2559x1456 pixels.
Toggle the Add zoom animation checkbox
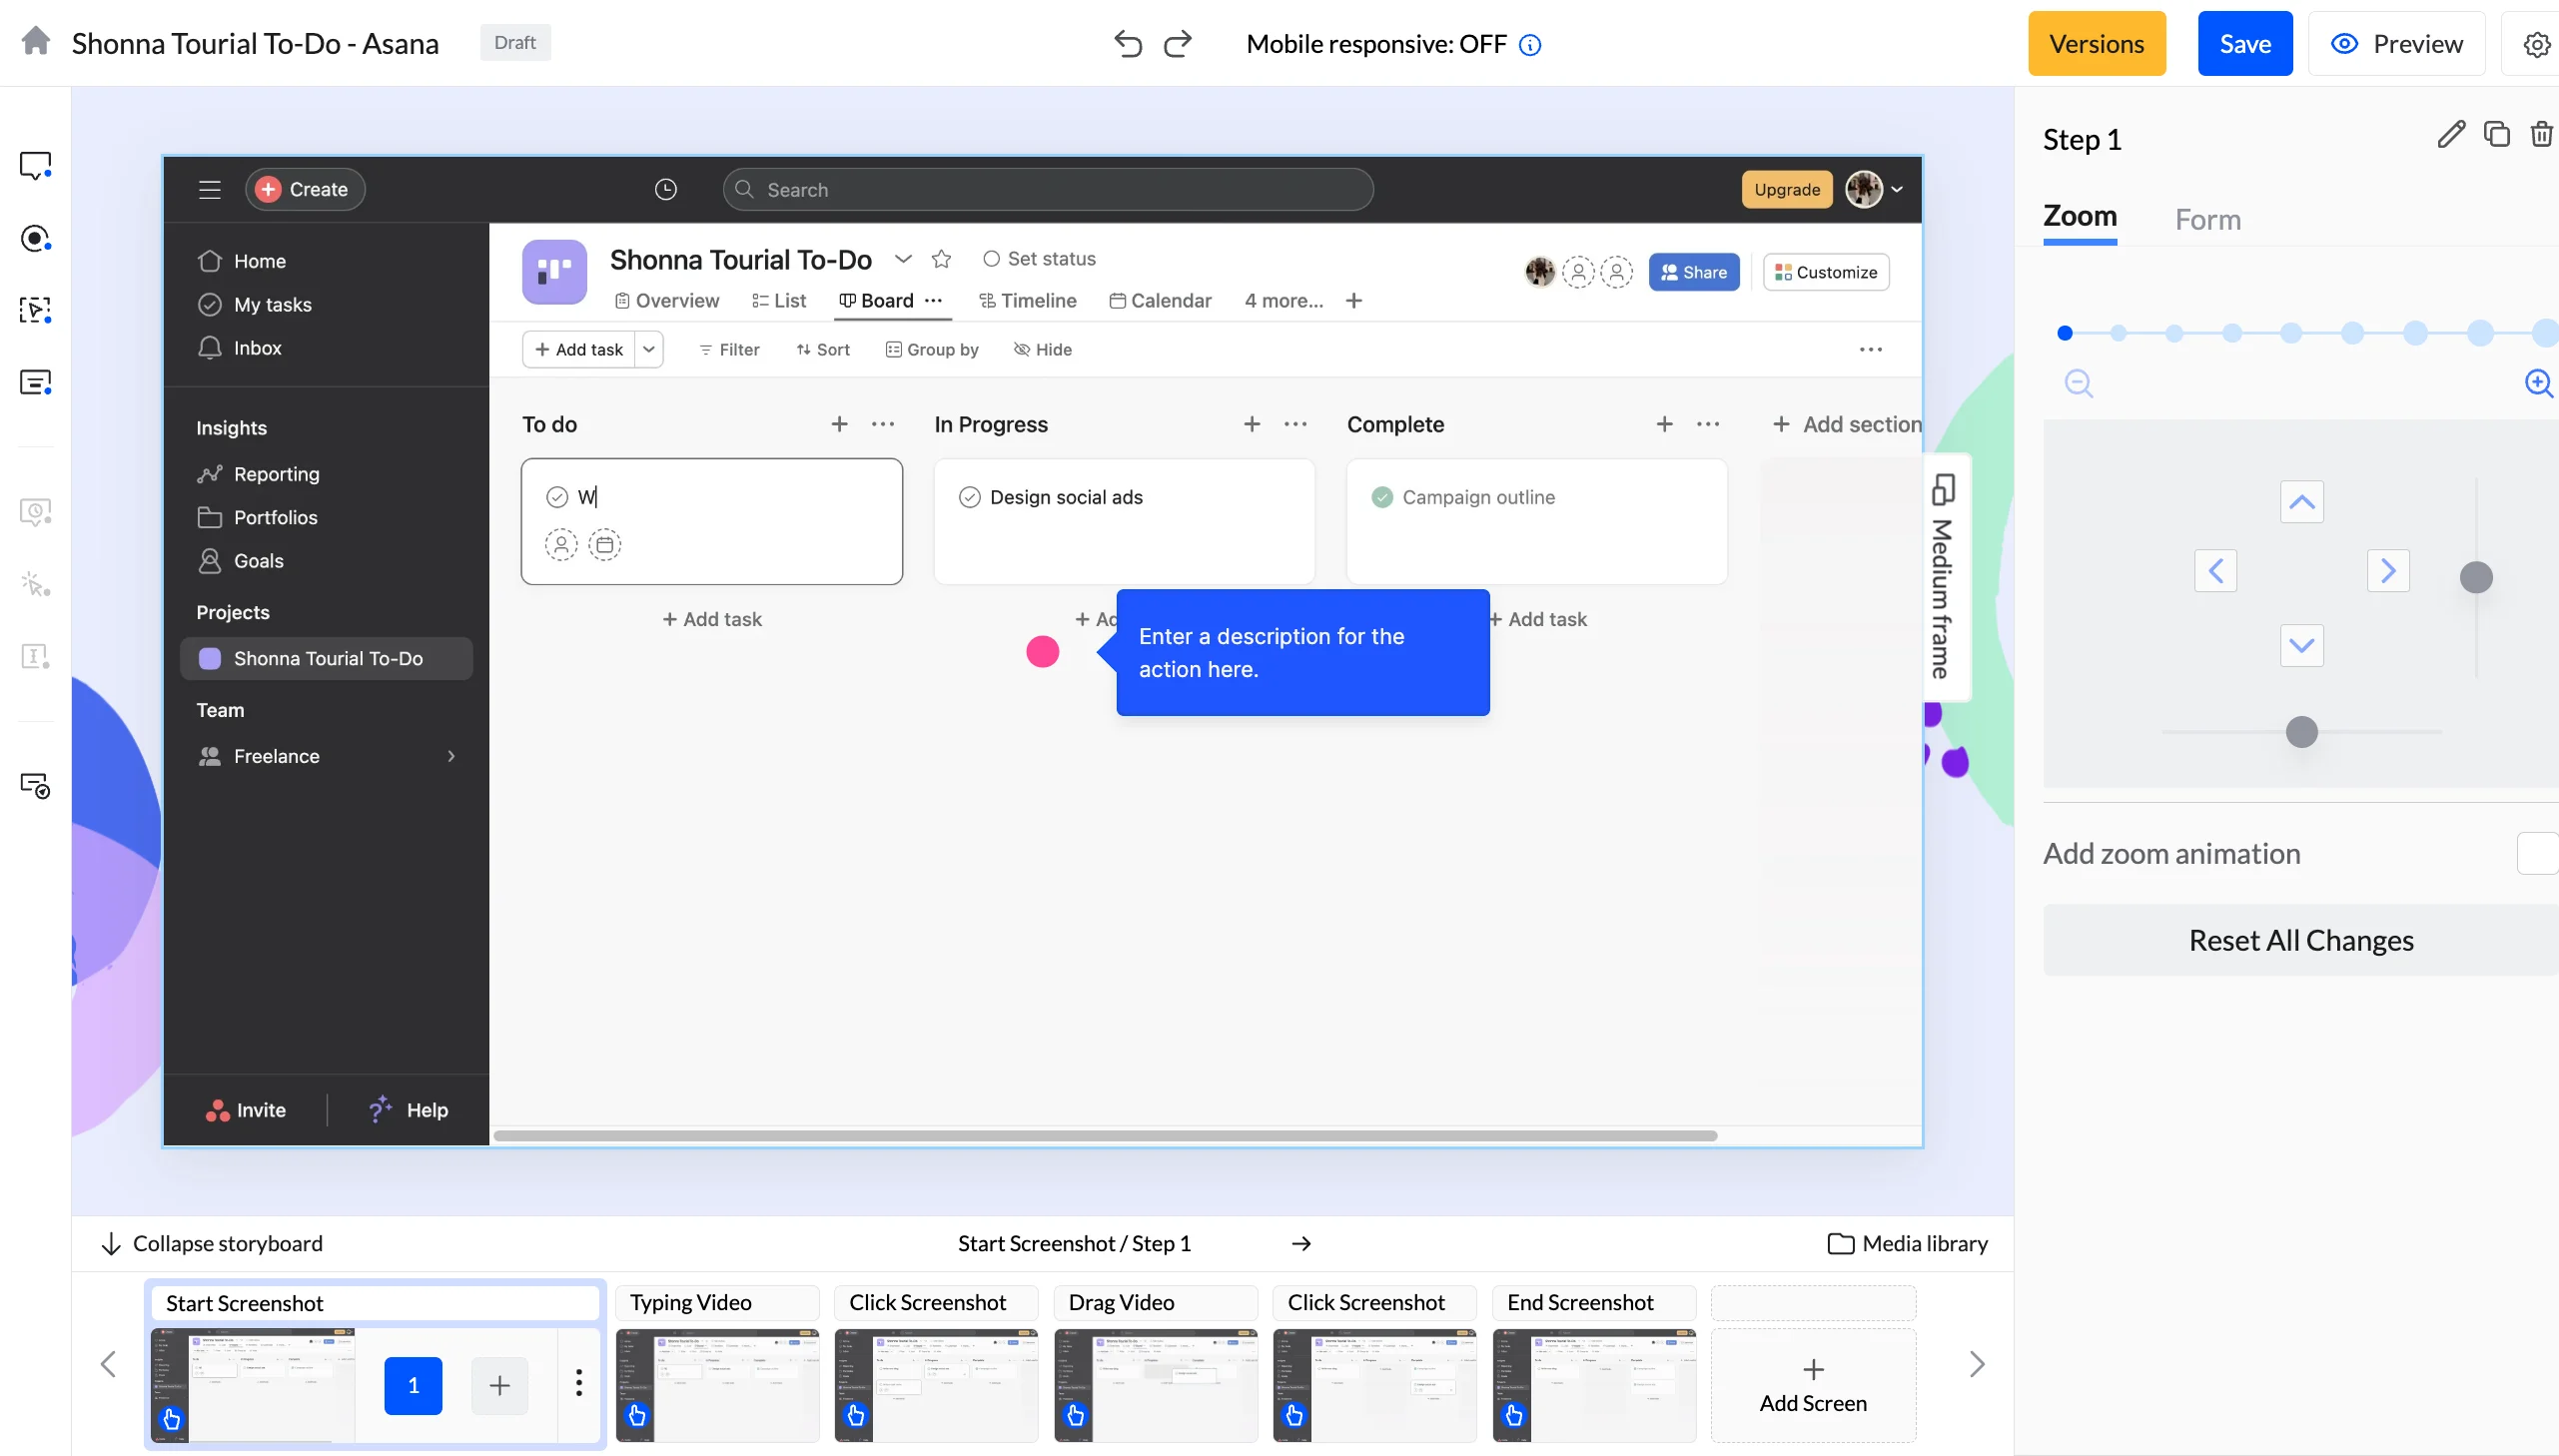2538,853
